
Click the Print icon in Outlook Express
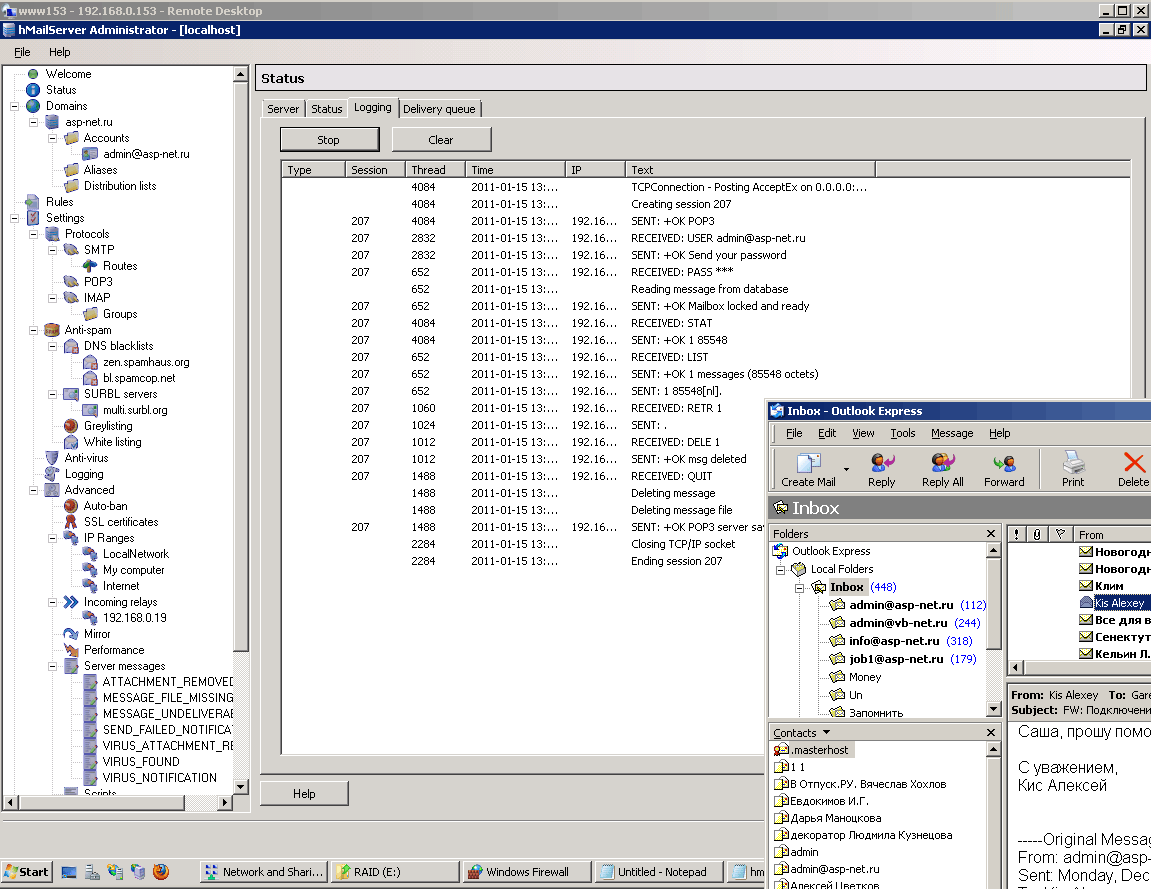click(1073, 463)
